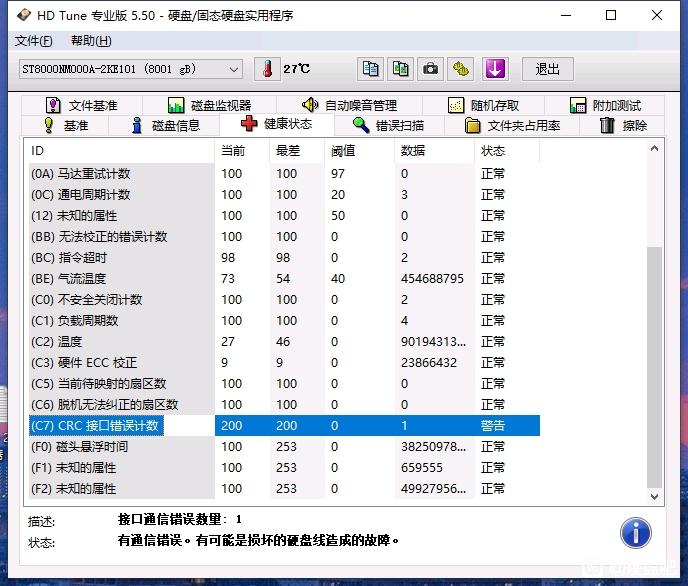Switch to the 擦除 tab
This screenshot has width=688, height=586.
[x=623, y=125]
